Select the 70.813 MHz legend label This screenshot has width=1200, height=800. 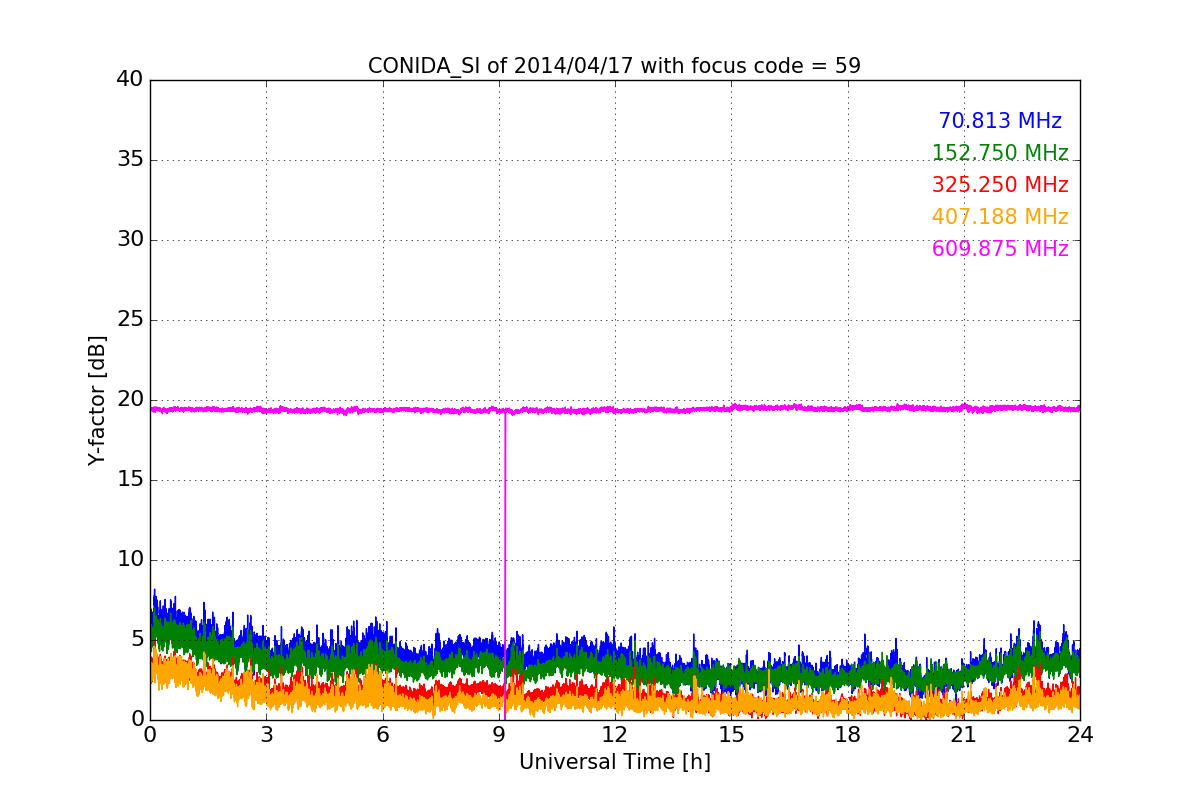point(1000,121)
